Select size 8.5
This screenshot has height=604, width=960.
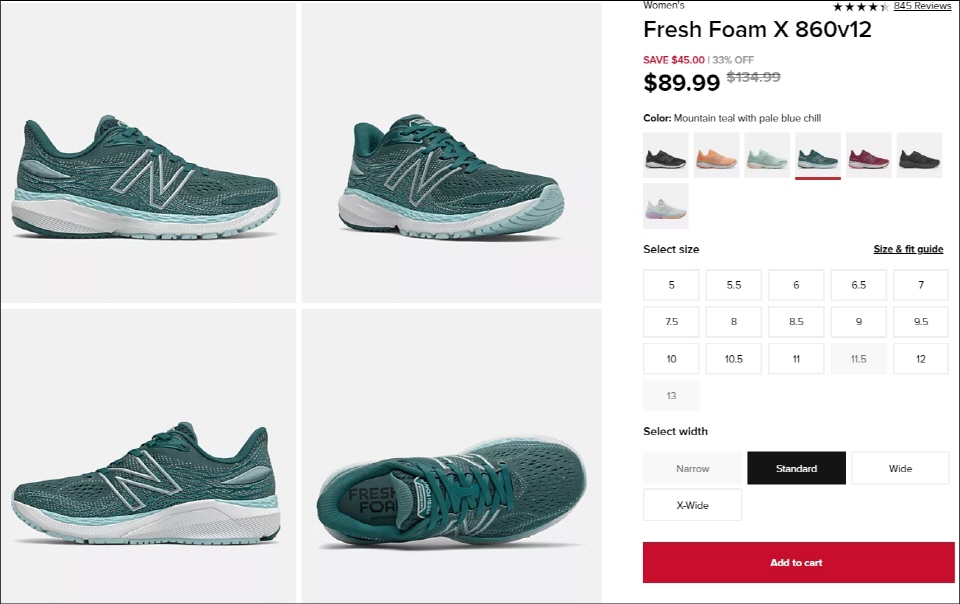796,322
